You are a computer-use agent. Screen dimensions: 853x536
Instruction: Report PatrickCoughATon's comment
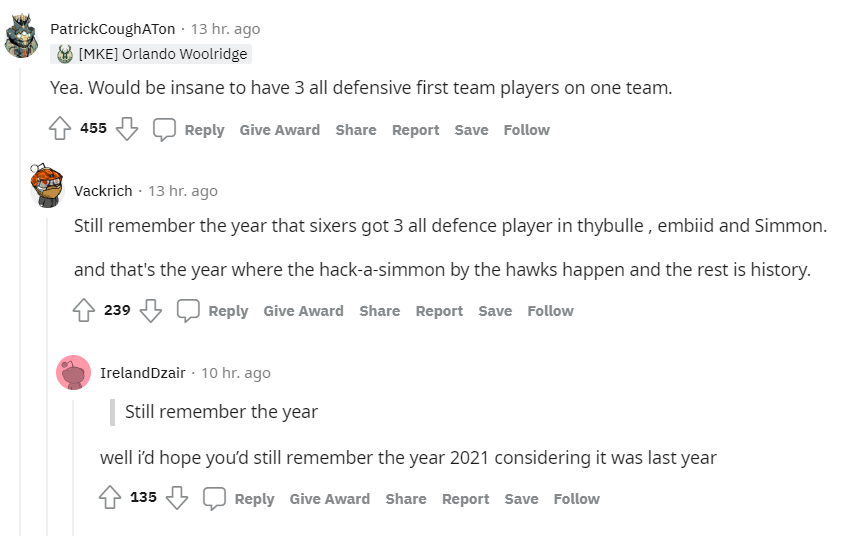415,130
